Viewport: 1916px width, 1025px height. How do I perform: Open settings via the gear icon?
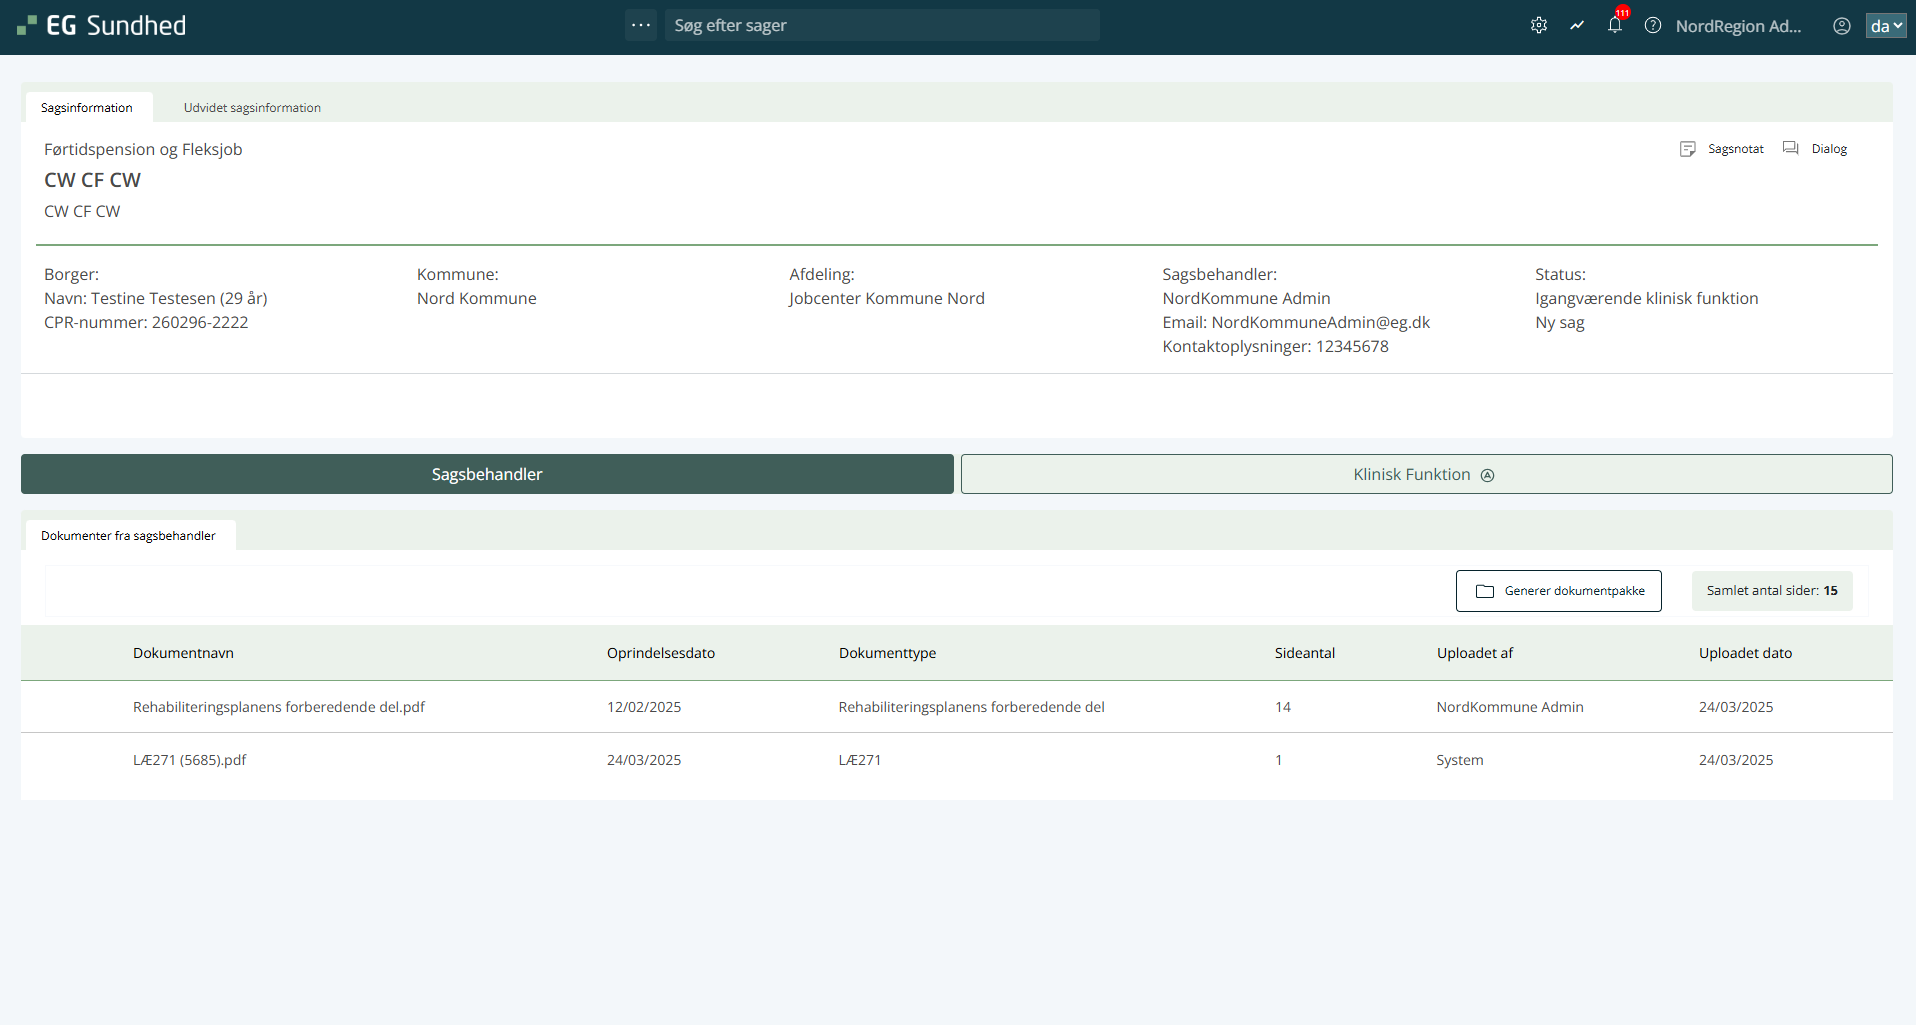coord(1539,26)
